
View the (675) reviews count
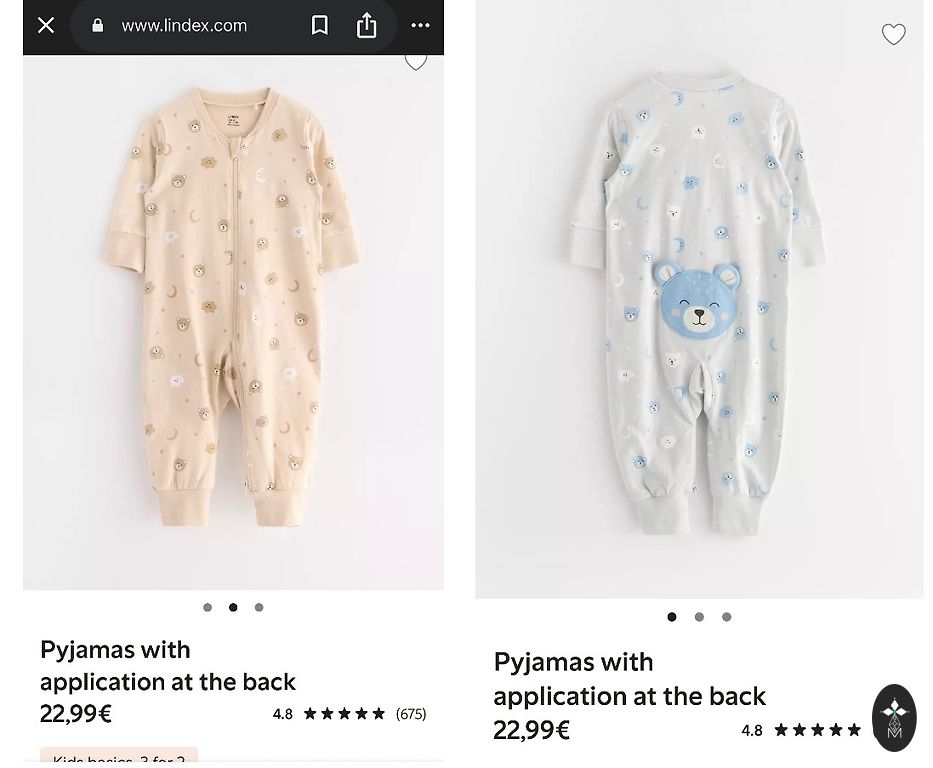tap(411, 714)
